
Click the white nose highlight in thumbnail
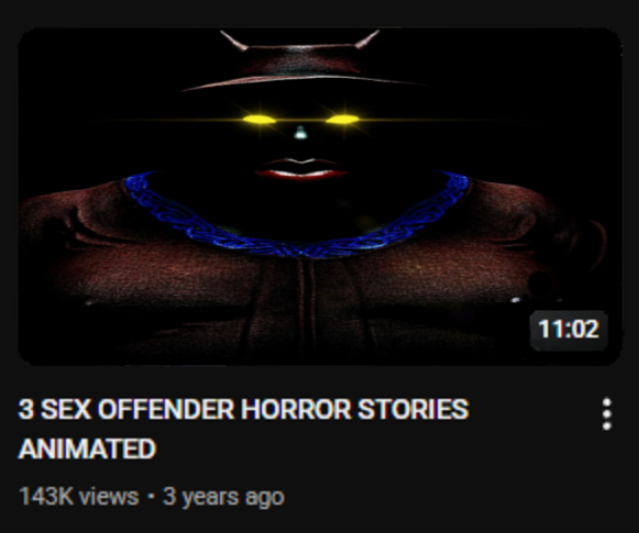point(301,133)
